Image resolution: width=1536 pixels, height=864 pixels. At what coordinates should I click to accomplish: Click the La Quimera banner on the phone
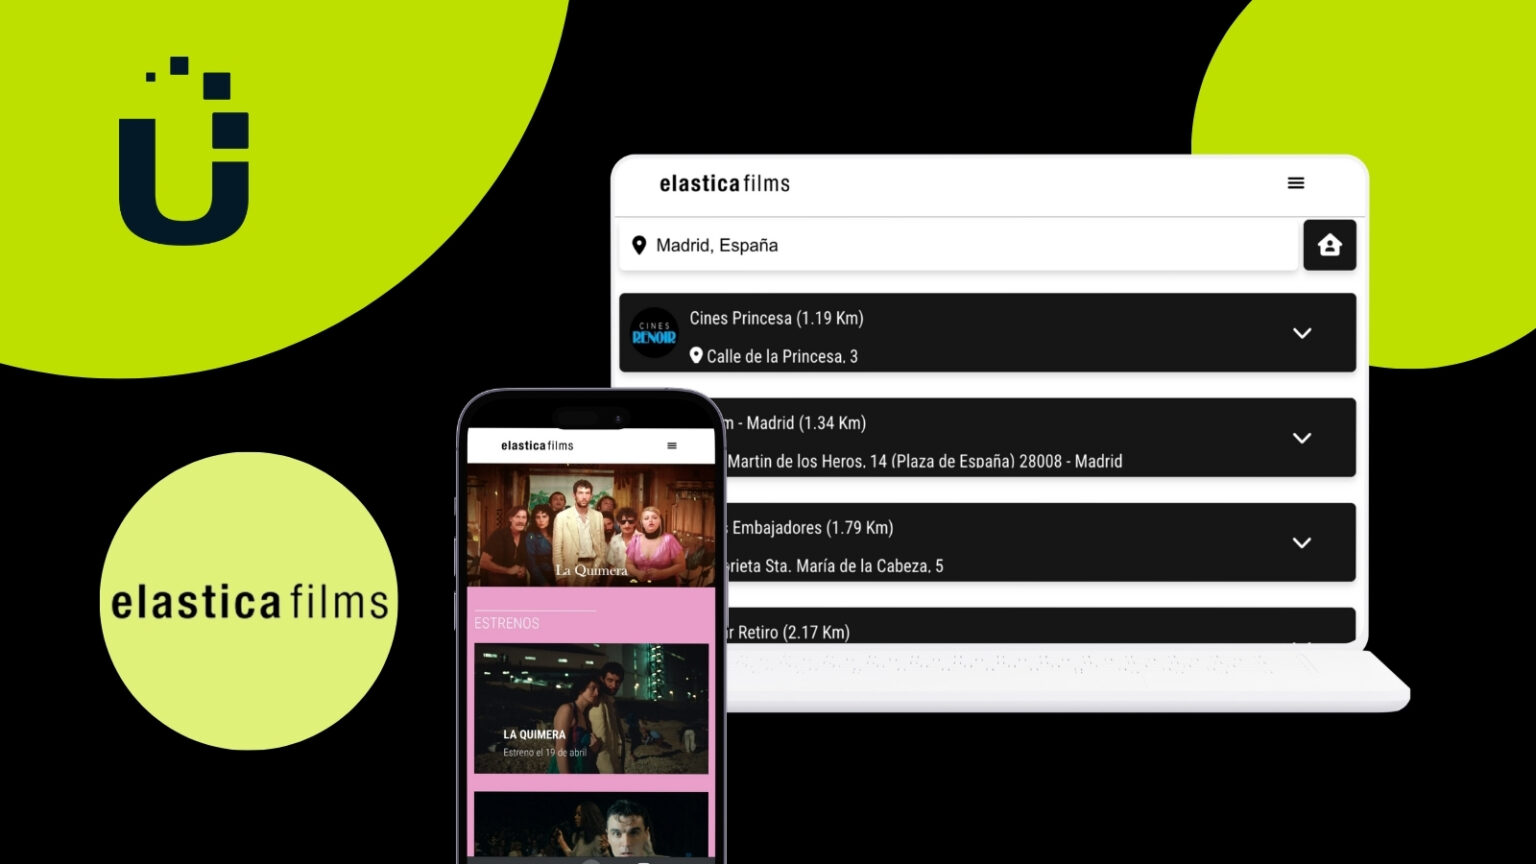pos(590,525)
